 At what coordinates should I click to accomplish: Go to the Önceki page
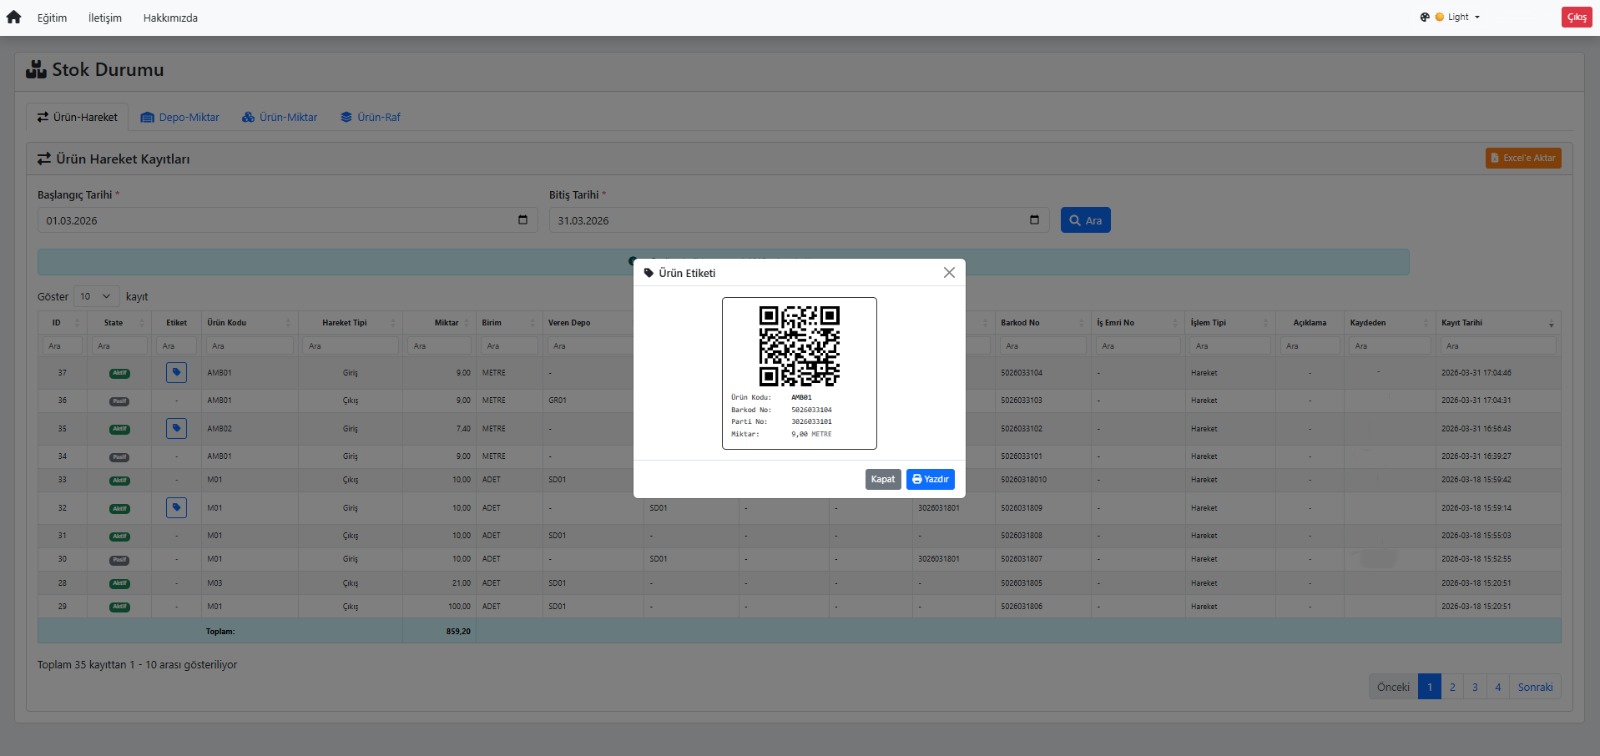(1393, 687)
